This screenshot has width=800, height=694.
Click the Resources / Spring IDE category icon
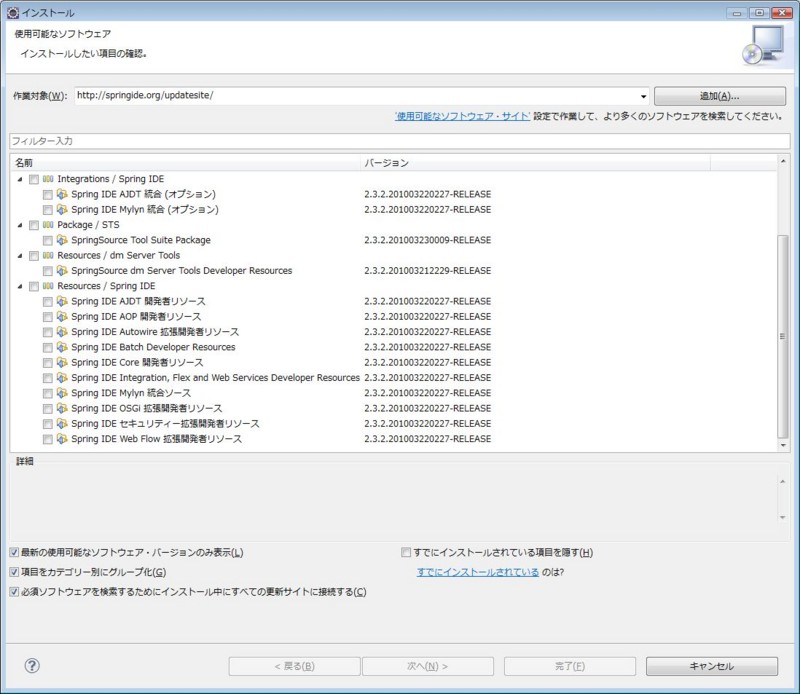click(48, 286)
